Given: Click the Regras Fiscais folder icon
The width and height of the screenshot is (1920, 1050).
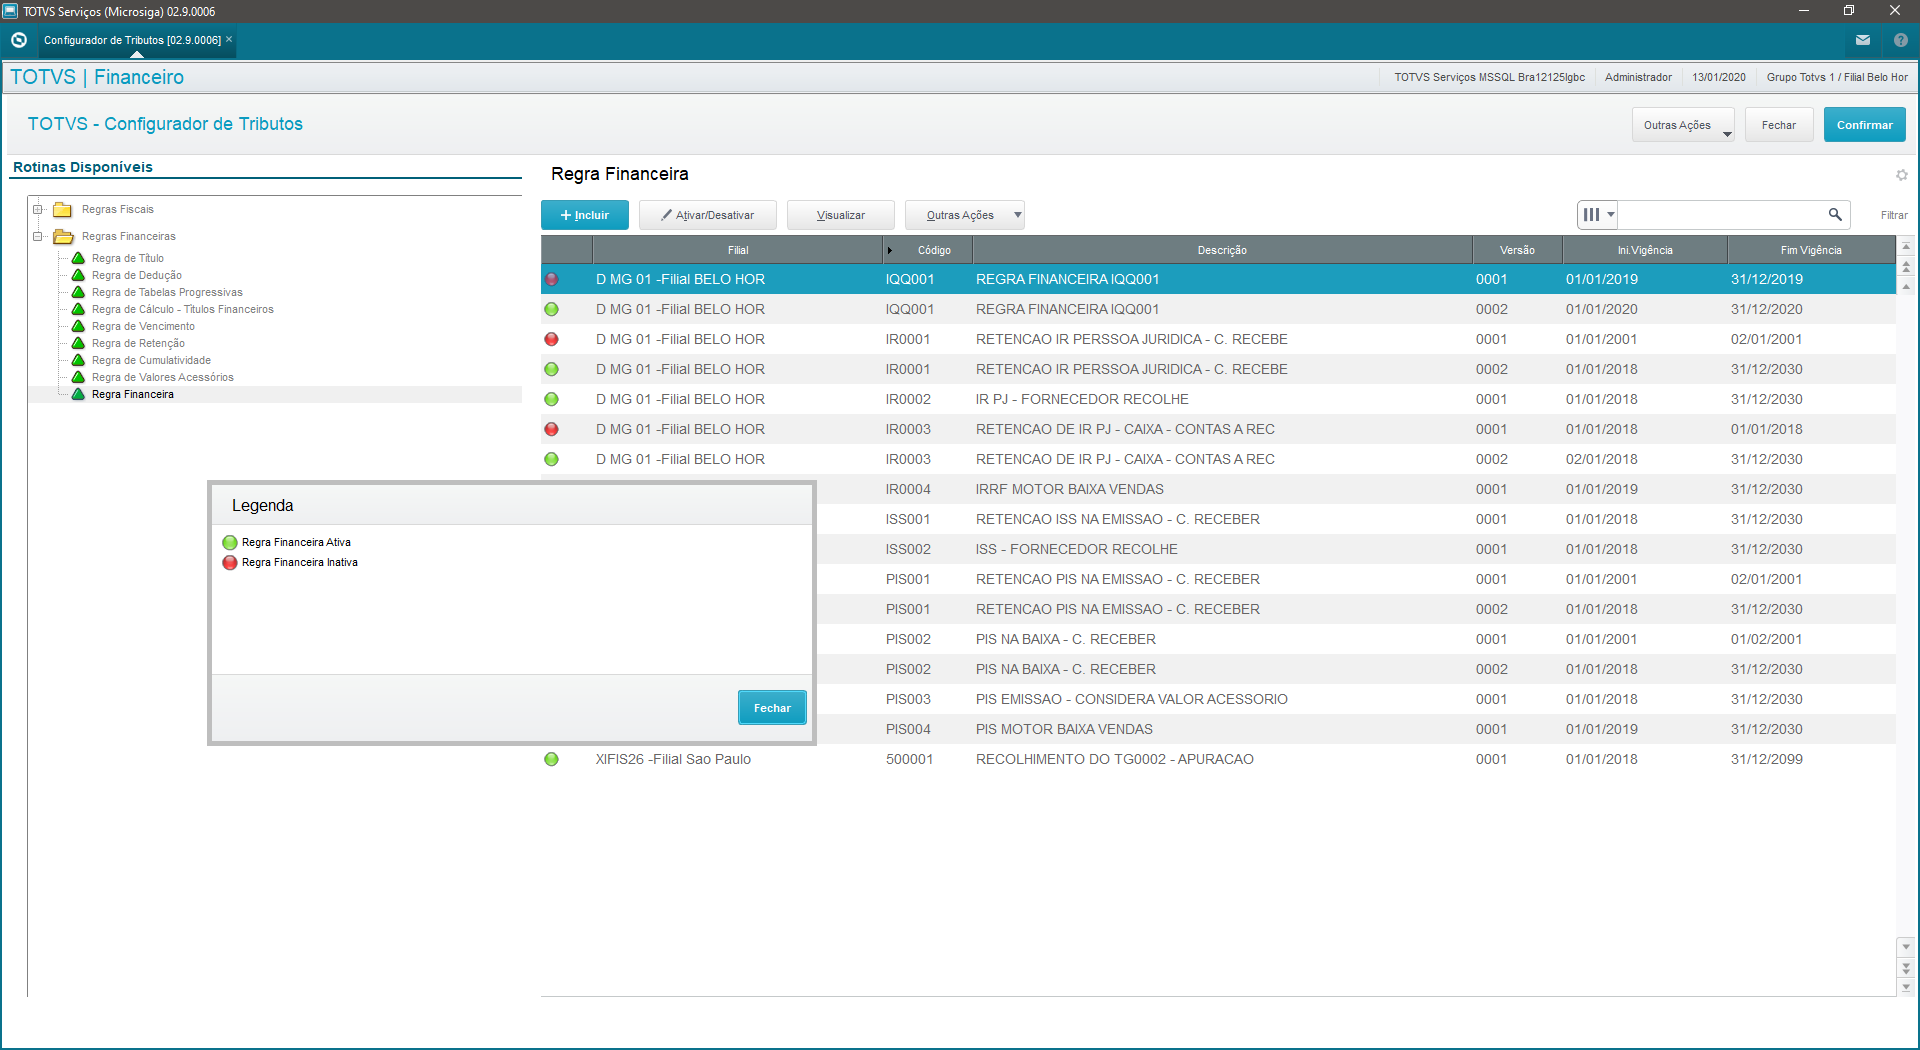Looking at the screenshot, I should (62, 210).
